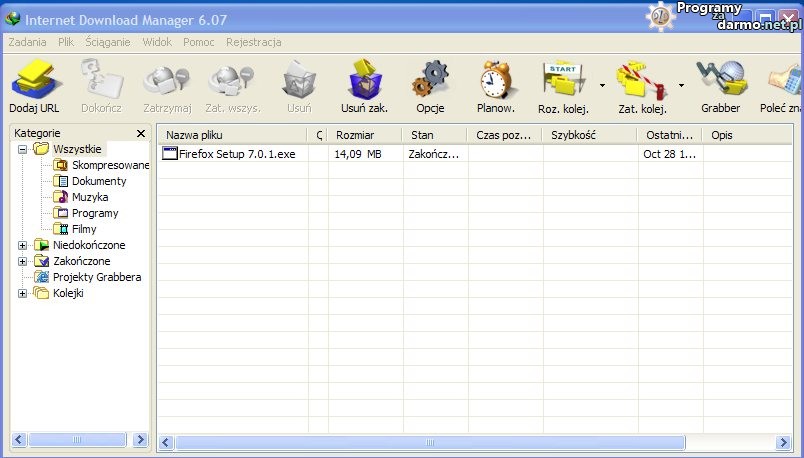Sort list by Nazwa pliku column header
This screenshot has height=458, width=804.
(x=230, y=134)
